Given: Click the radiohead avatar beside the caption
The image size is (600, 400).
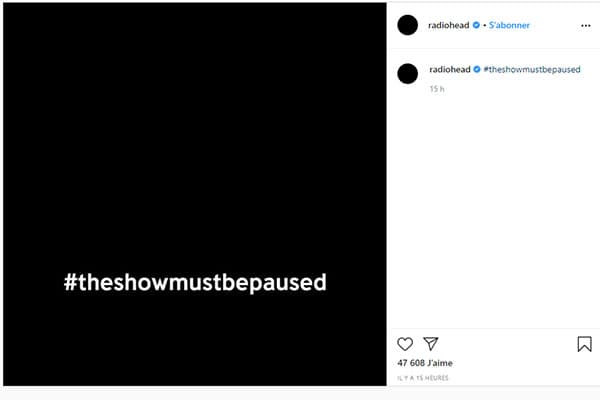Looking at the screenshot, I should 408,73.
